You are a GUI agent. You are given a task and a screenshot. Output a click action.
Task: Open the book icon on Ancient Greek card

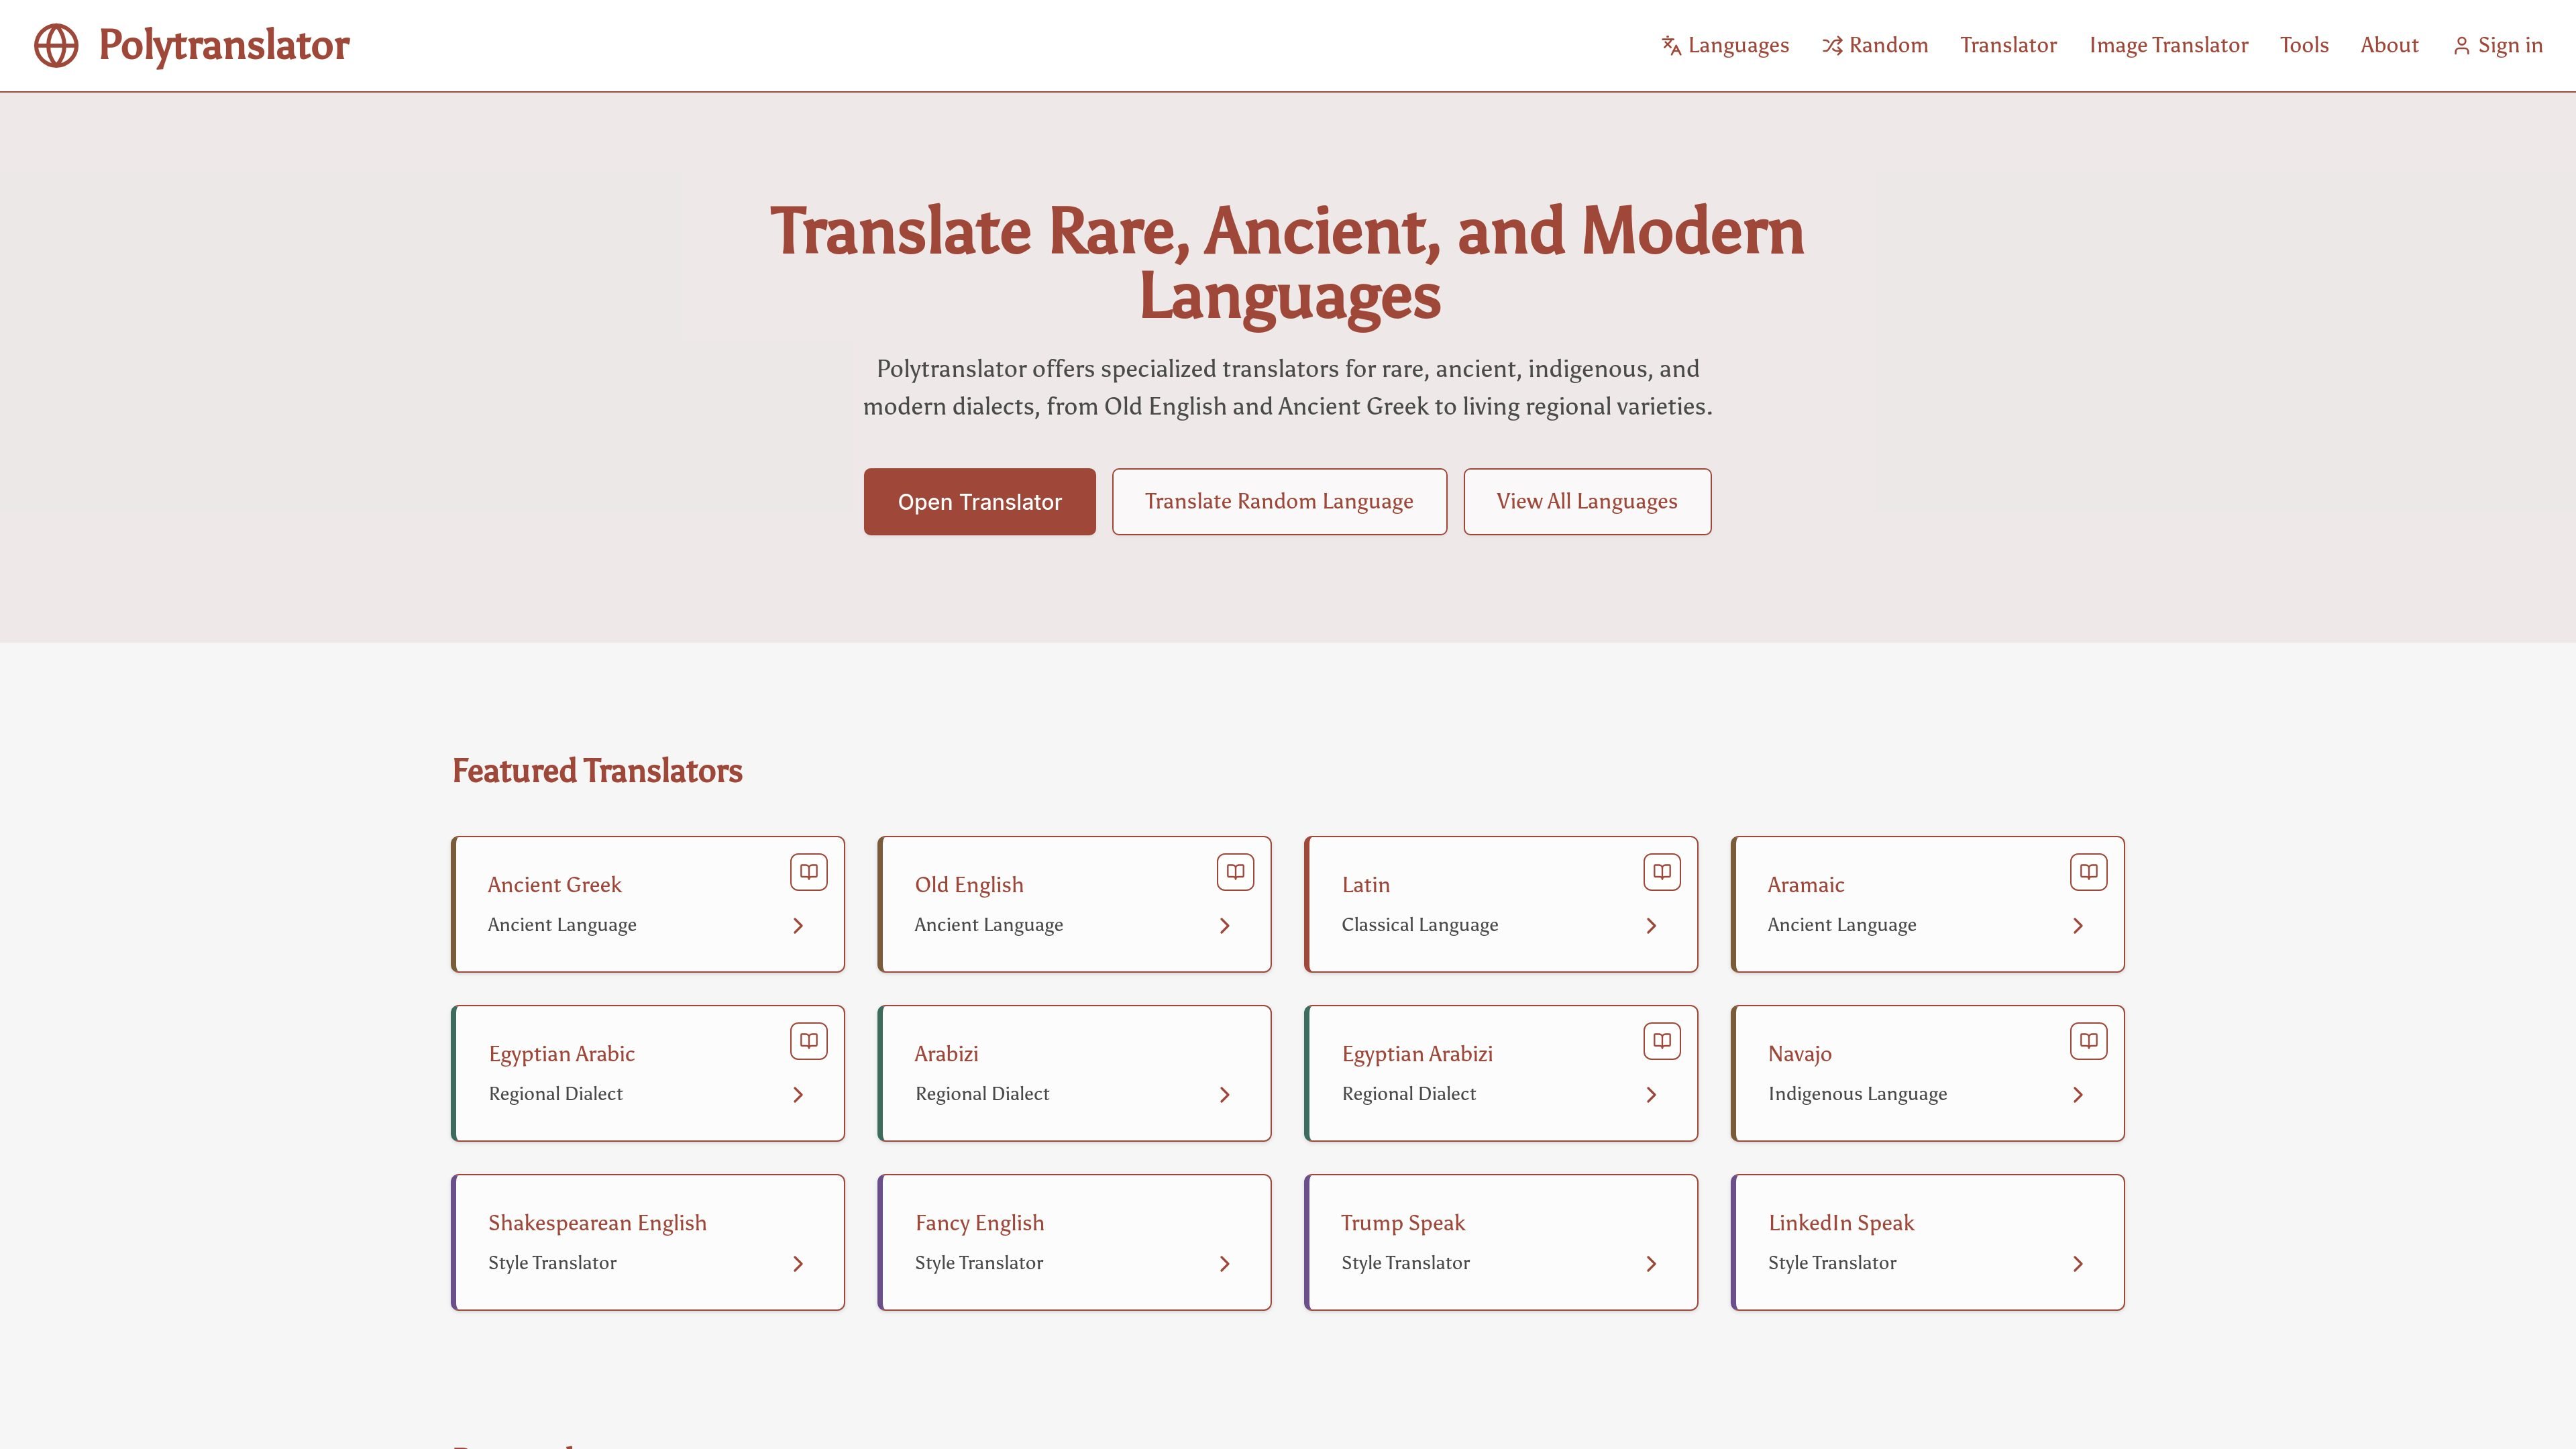(809, 872)
